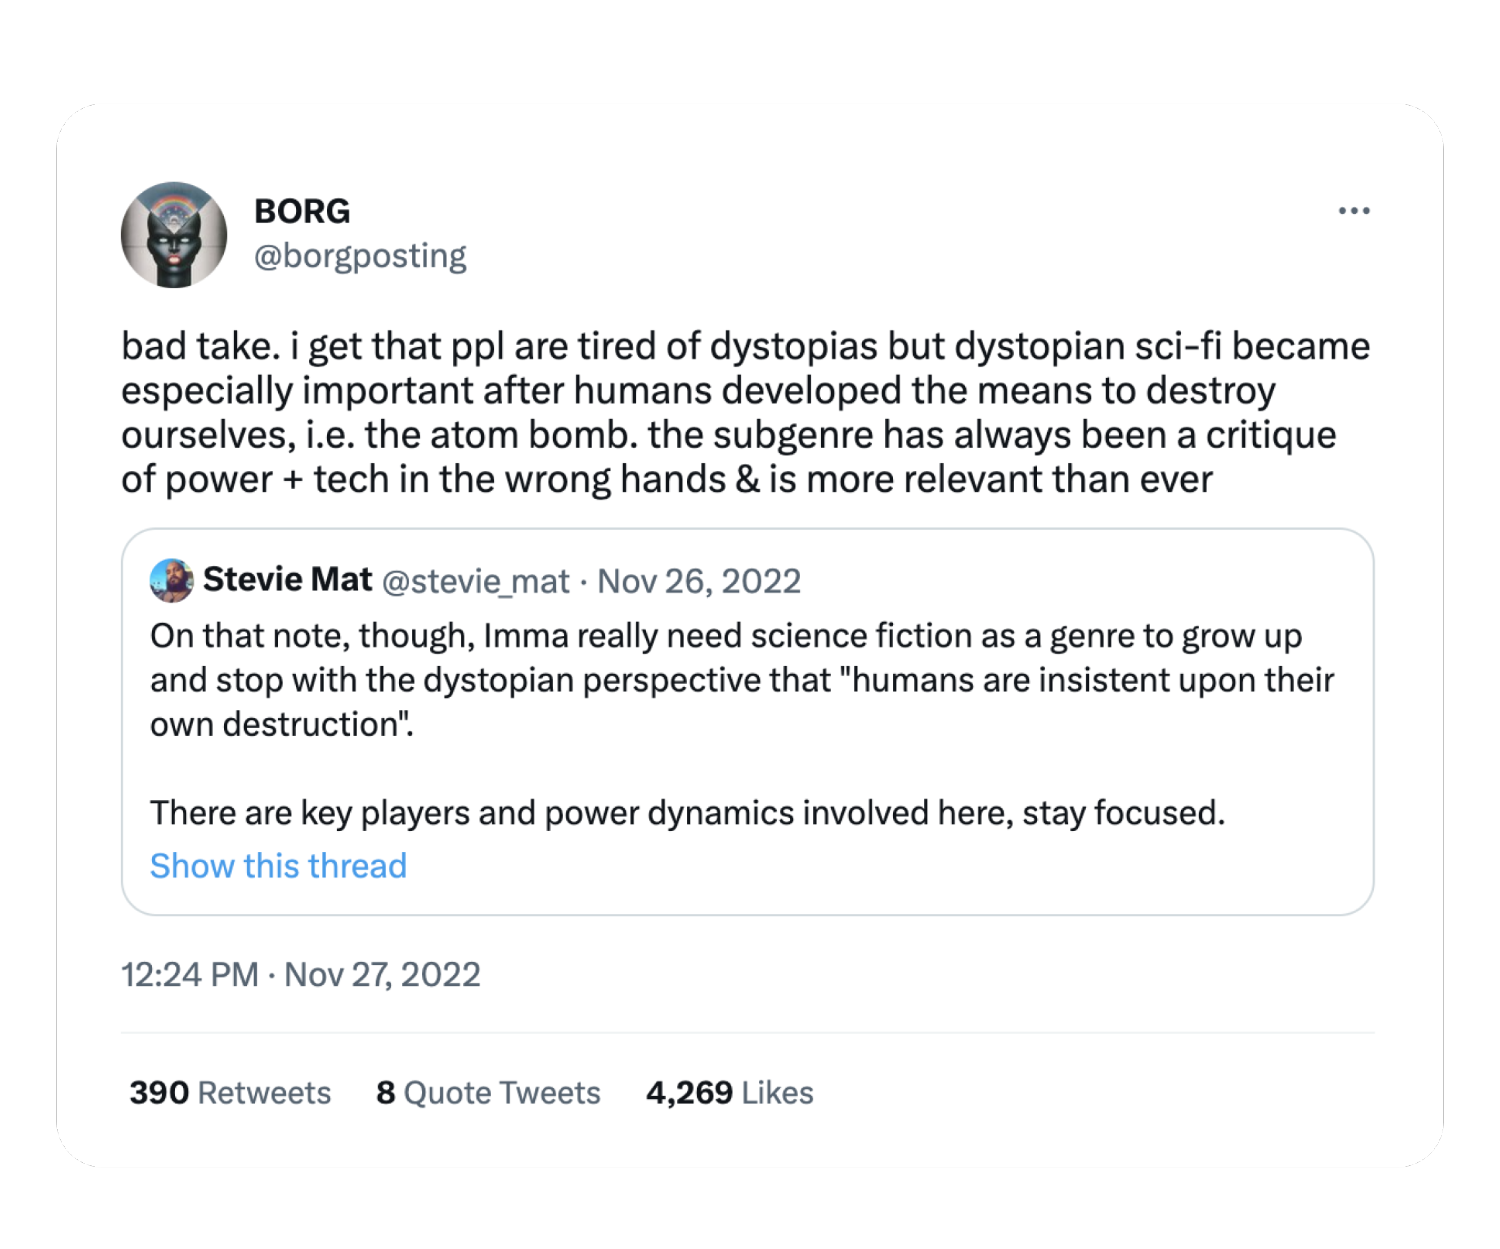
Task: View the 390 Retweets list
Action: (x=230, y=1093)
